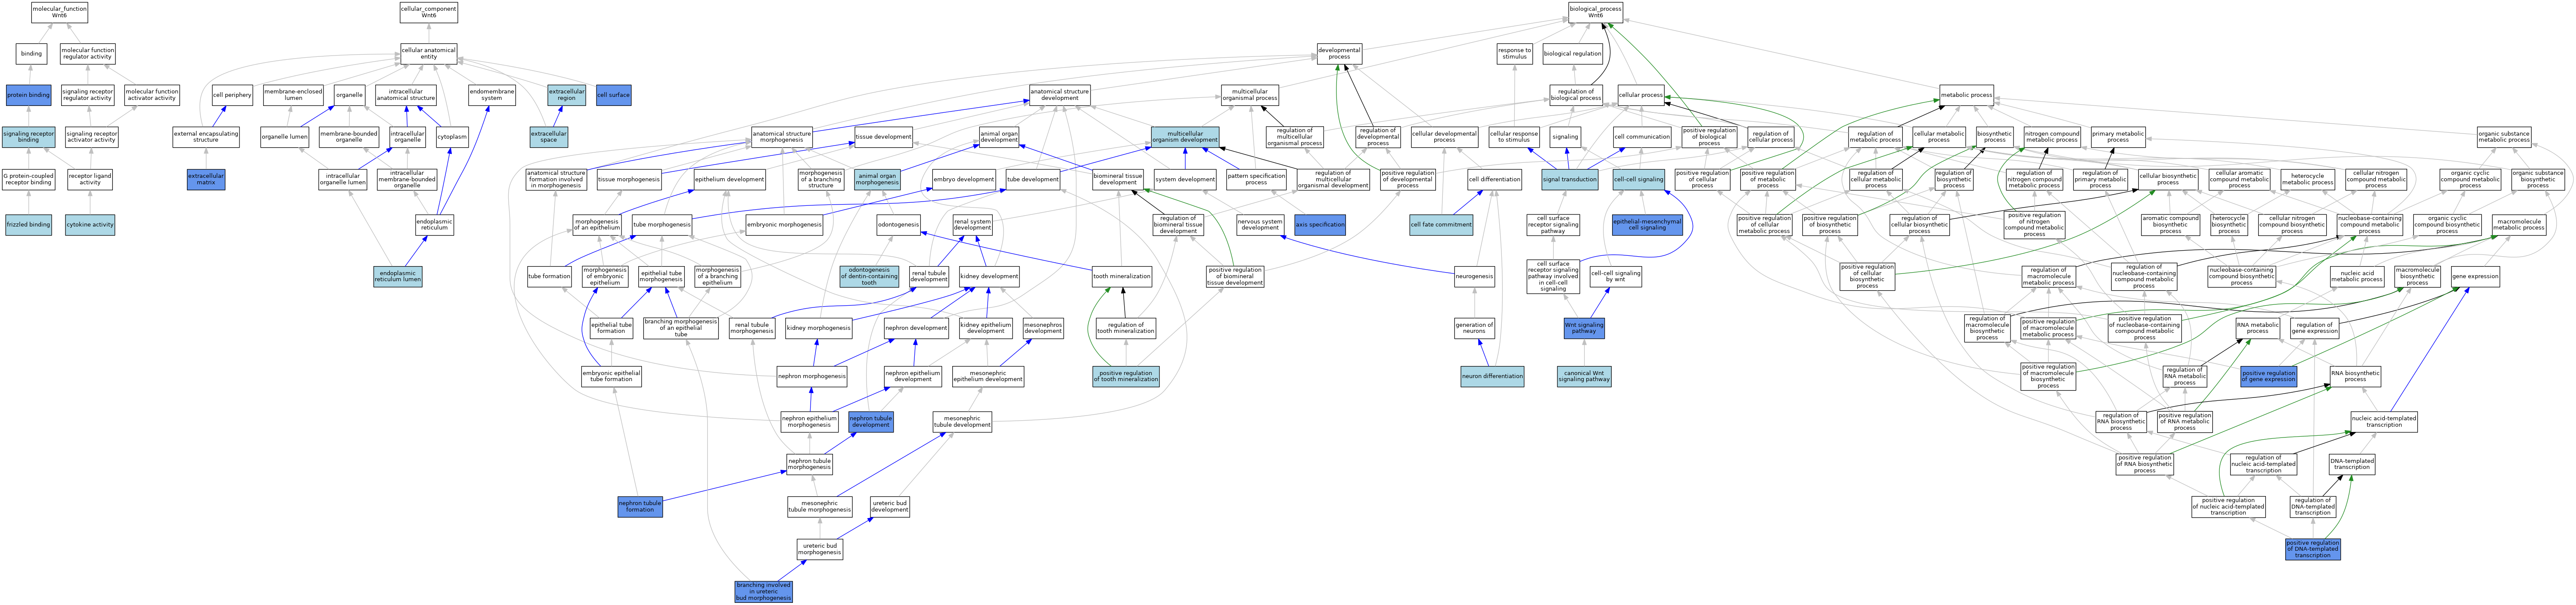
Task: Click 'cell-cell signaling by wnt' node
Action: coord(1615,276)
